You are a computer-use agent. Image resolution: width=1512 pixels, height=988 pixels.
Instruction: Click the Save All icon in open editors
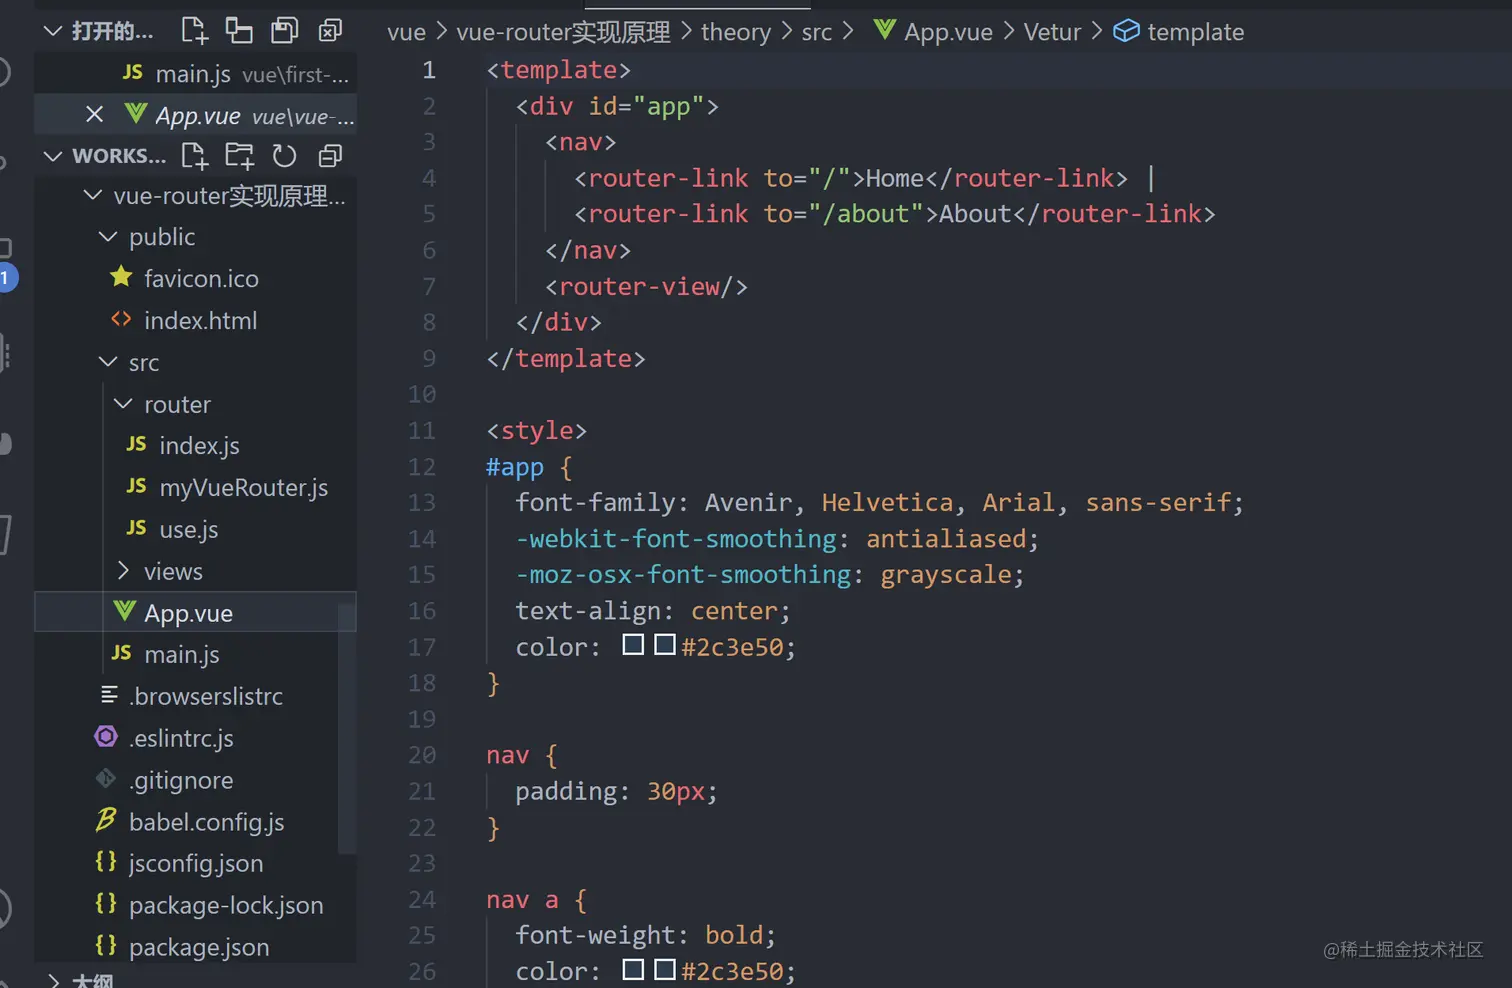(285, 31)
